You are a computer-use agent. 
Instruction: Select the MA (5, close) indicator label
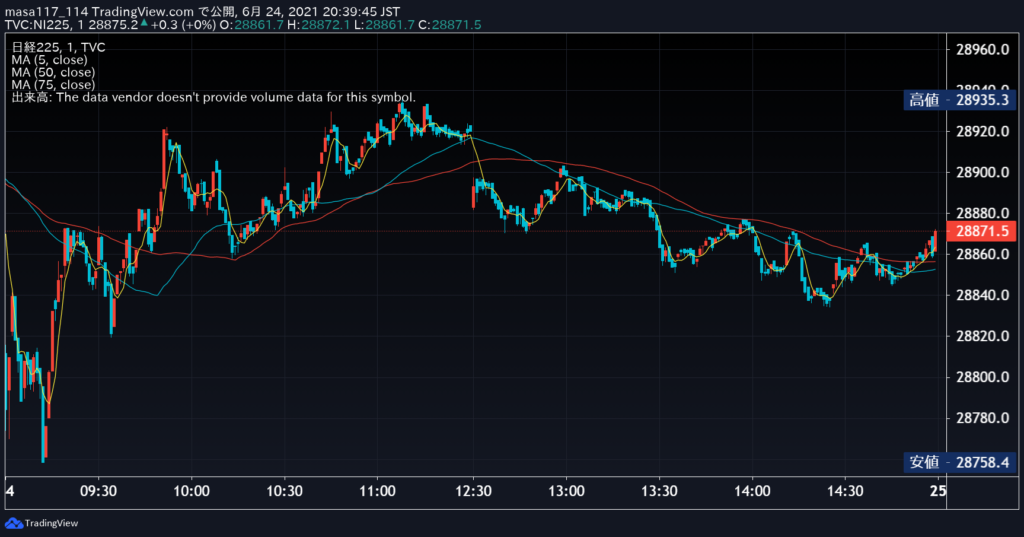49,60
